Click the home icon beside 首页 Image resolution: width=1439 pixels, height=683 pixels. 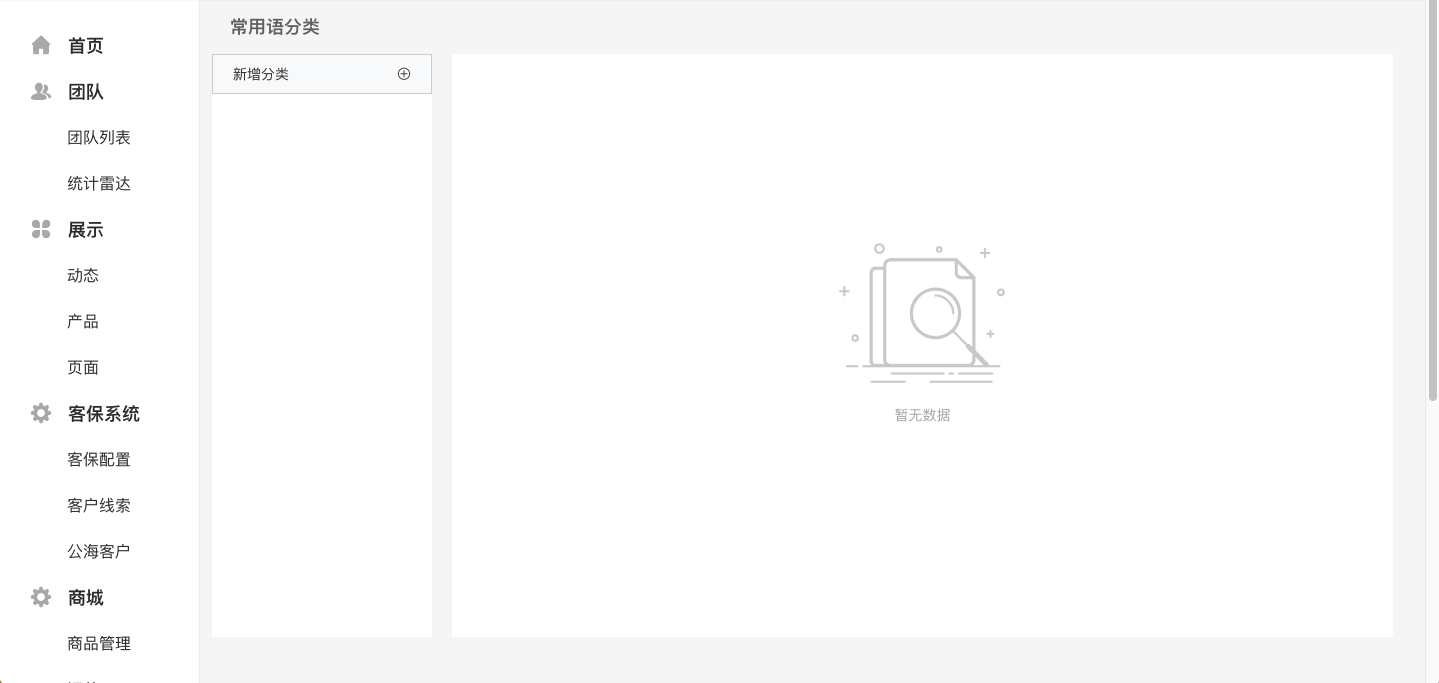pos(41,45)
